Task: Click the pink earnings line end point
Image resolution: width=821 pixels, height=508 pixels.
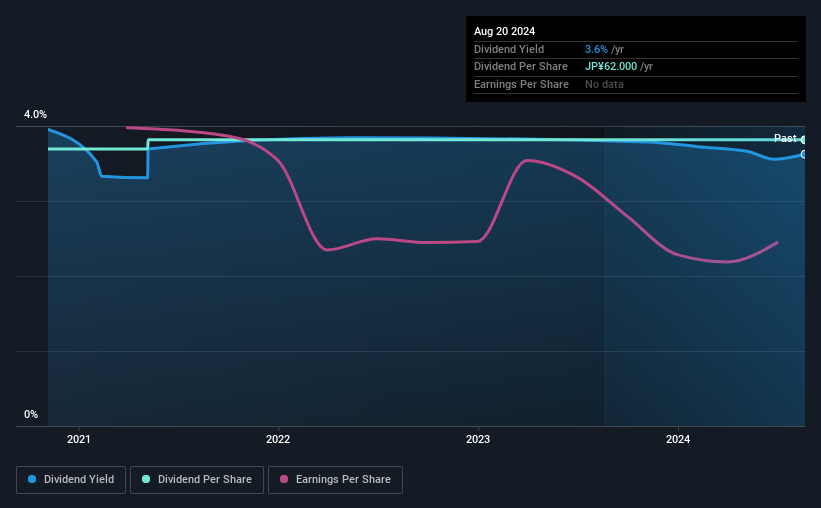Action: [778, 242]
